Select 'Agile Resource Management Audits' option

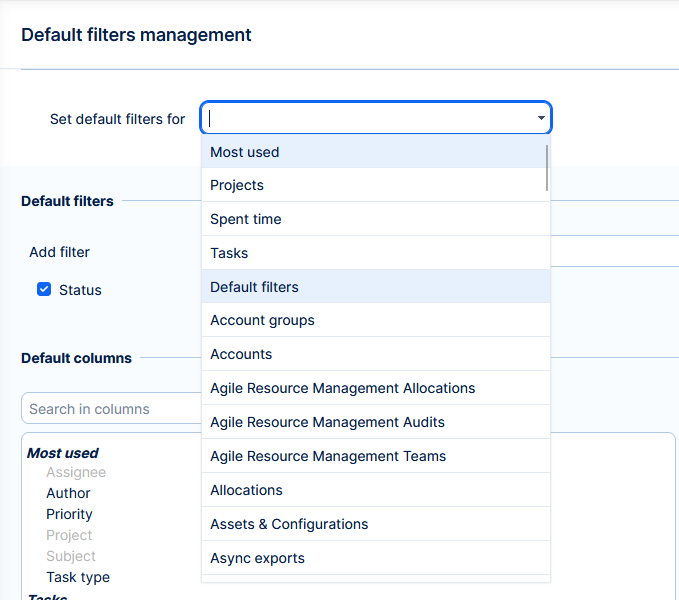(374, 422)
